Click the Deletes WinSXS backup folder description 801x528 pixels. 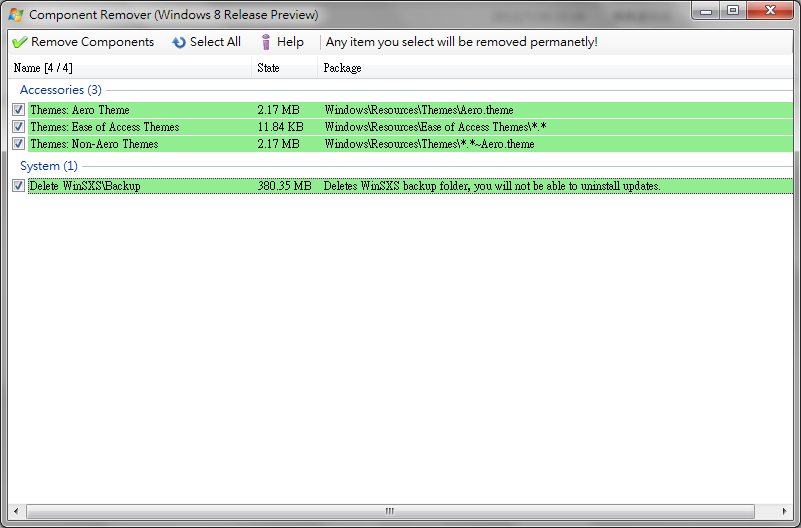coord(492,186)
